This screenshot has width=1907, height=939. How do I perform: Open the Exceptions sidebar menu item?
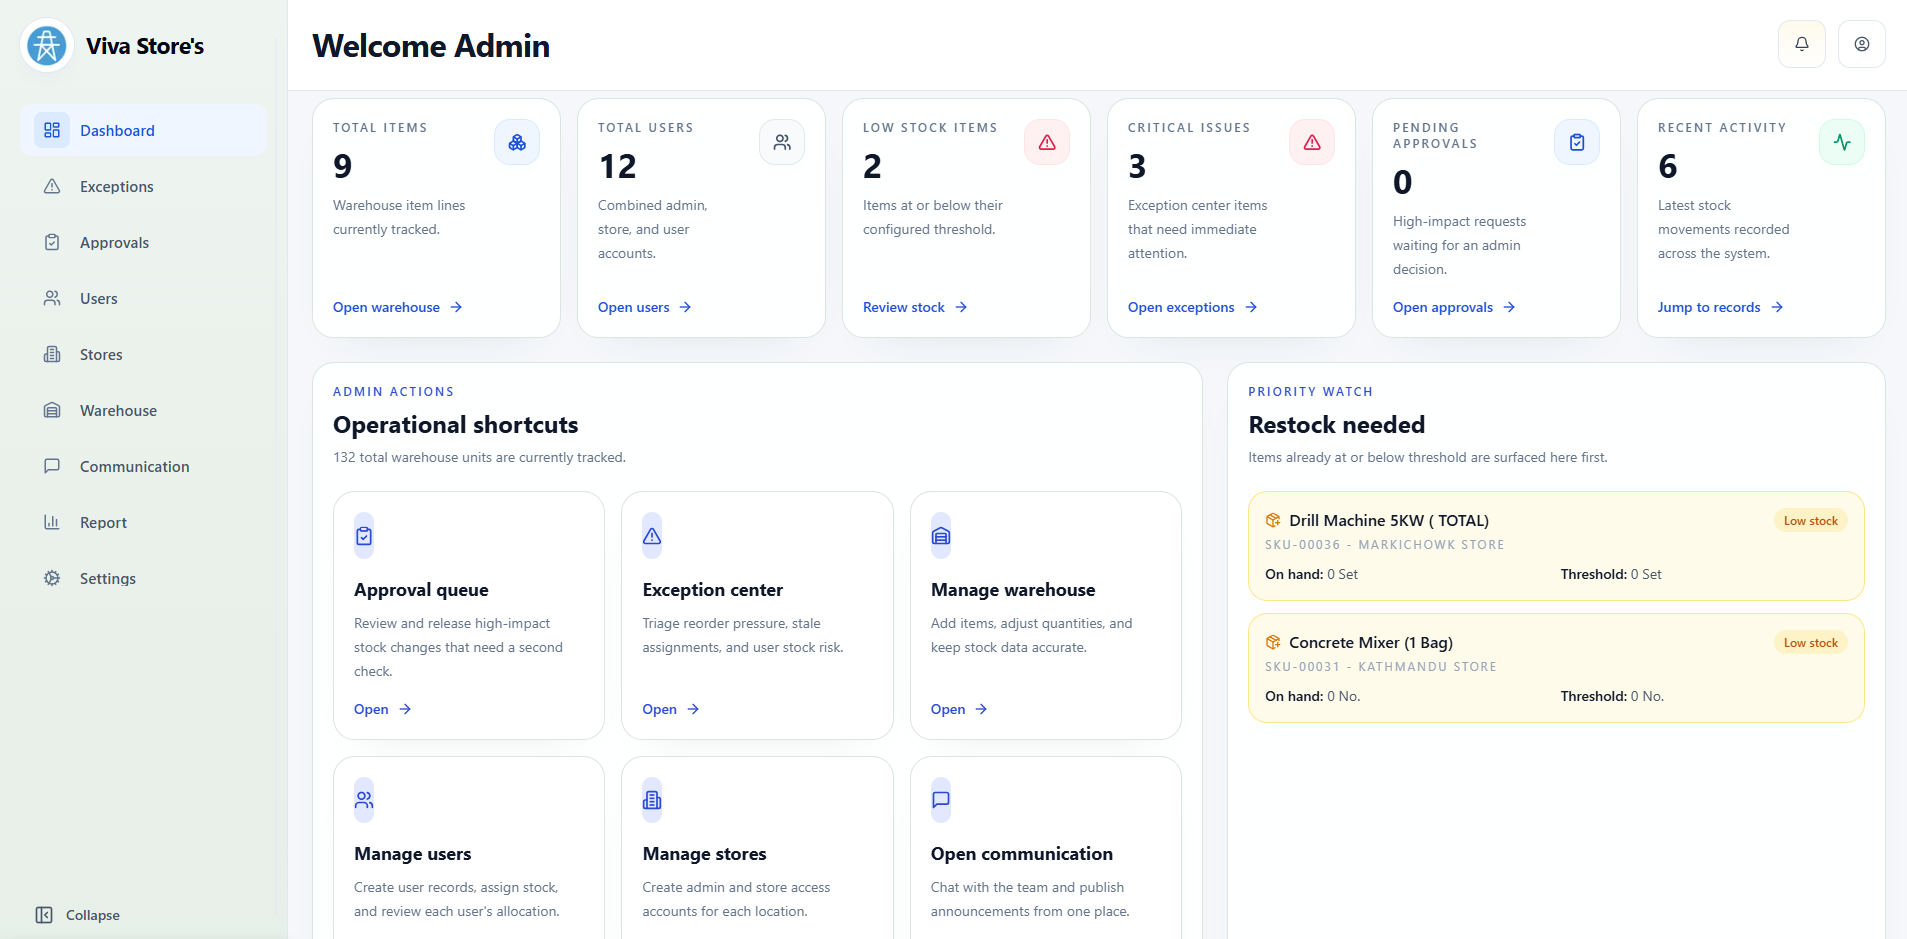click(143, 186)
